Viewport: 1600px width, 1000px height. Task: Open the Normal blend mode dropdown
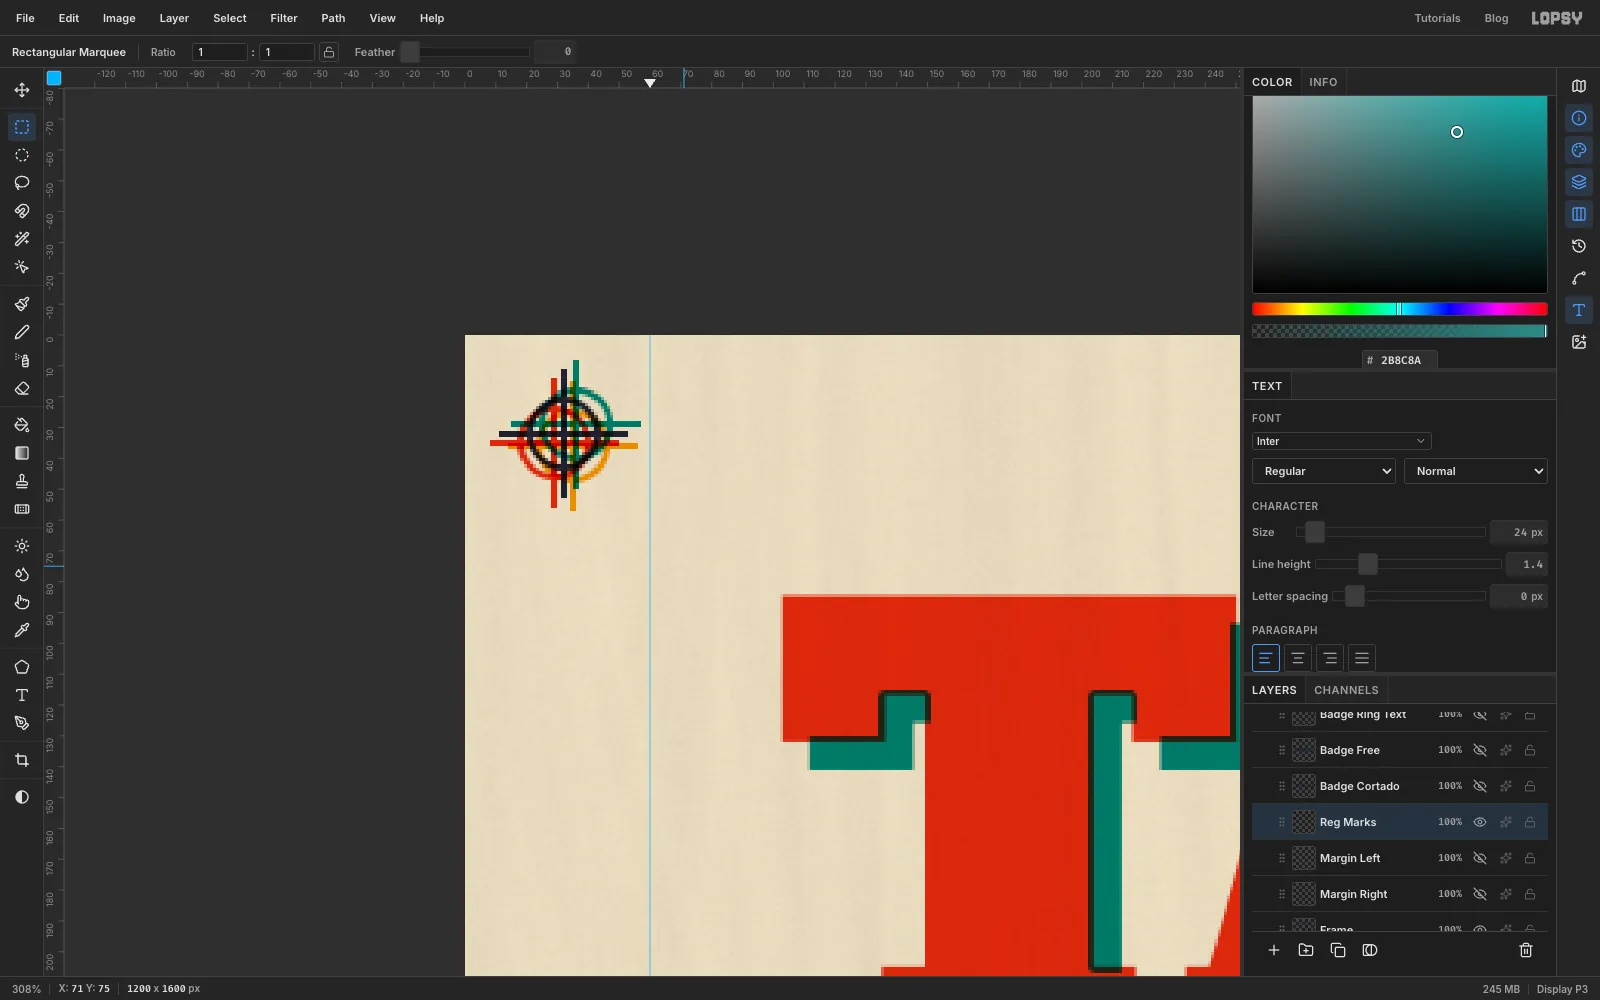1476,471
